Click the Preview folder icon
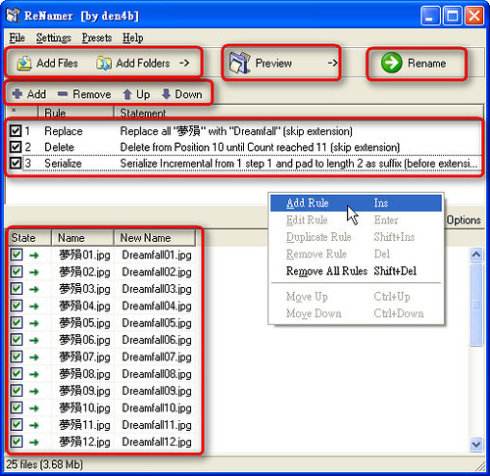This screenshot has height=476, width=490. (x=239, y=63)
